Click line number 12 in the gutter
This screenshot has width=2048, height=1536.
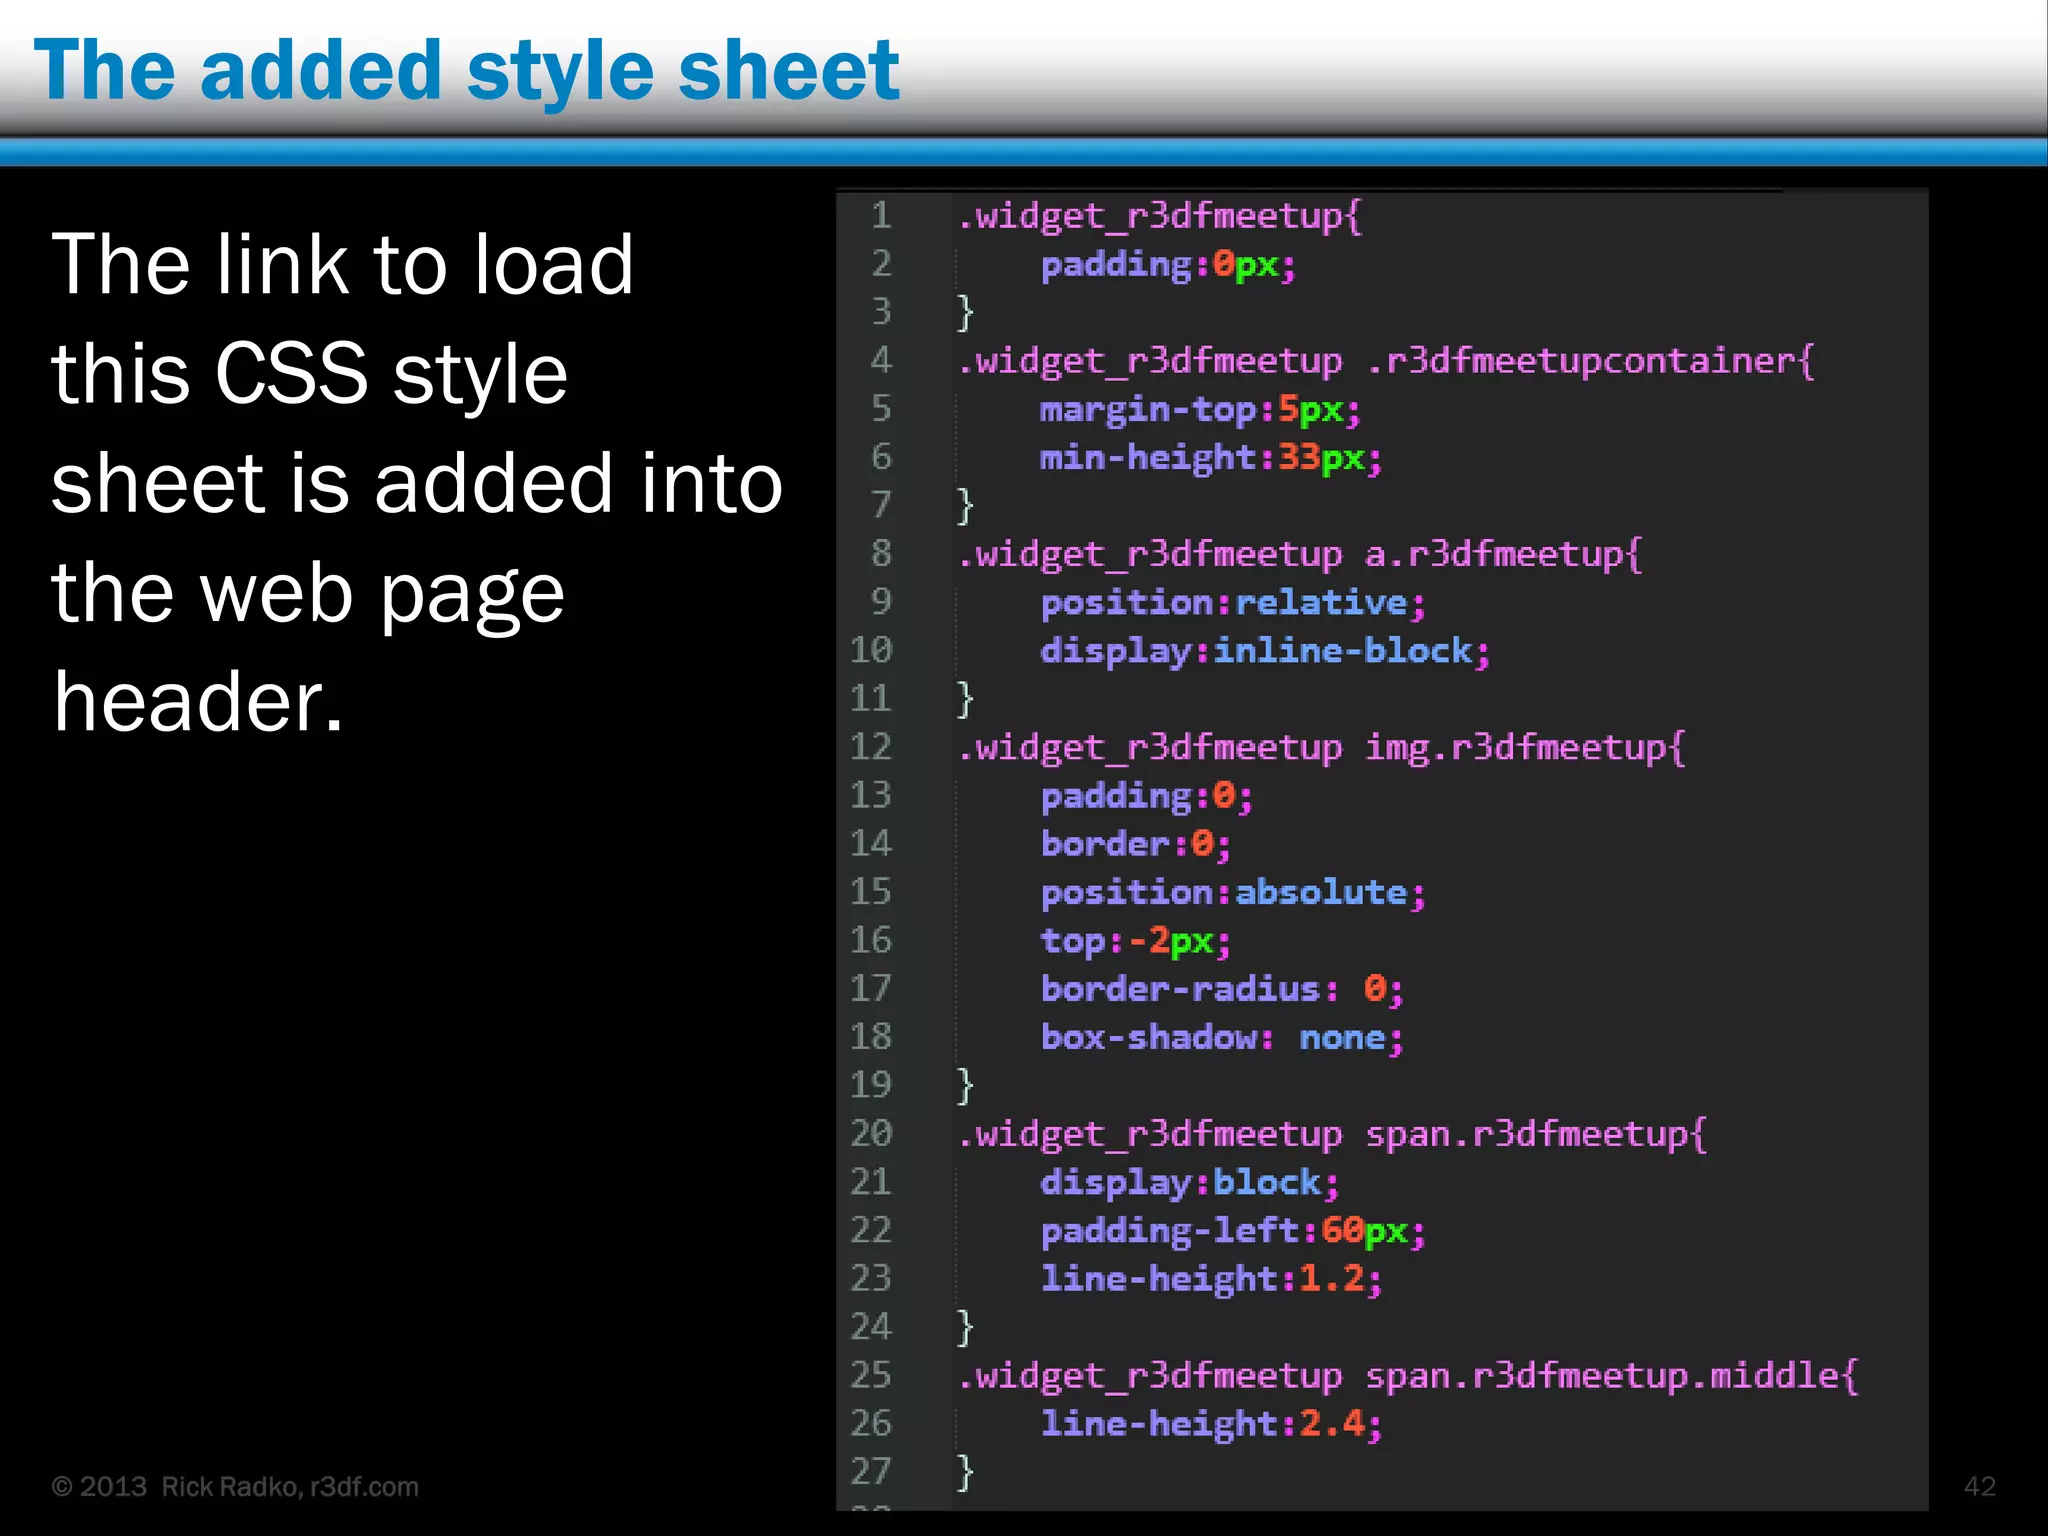click(x=871, y=746)
